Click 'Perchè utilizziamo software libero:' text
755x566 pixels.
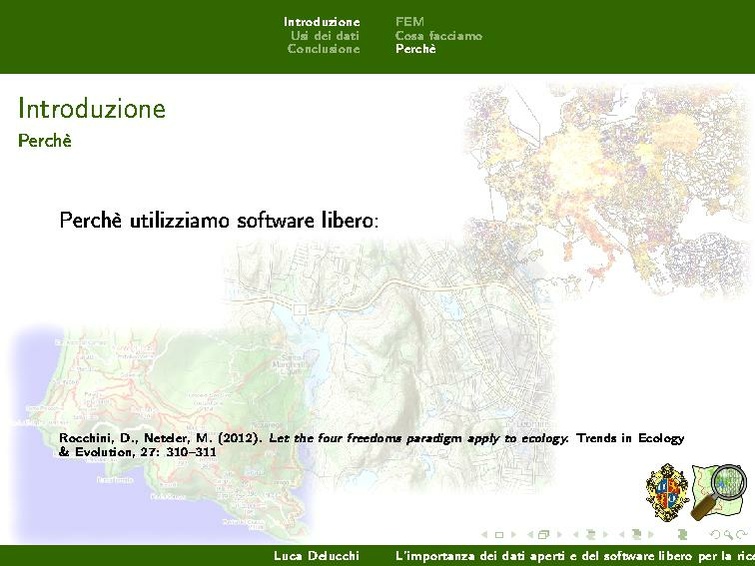tap(219, 220)
